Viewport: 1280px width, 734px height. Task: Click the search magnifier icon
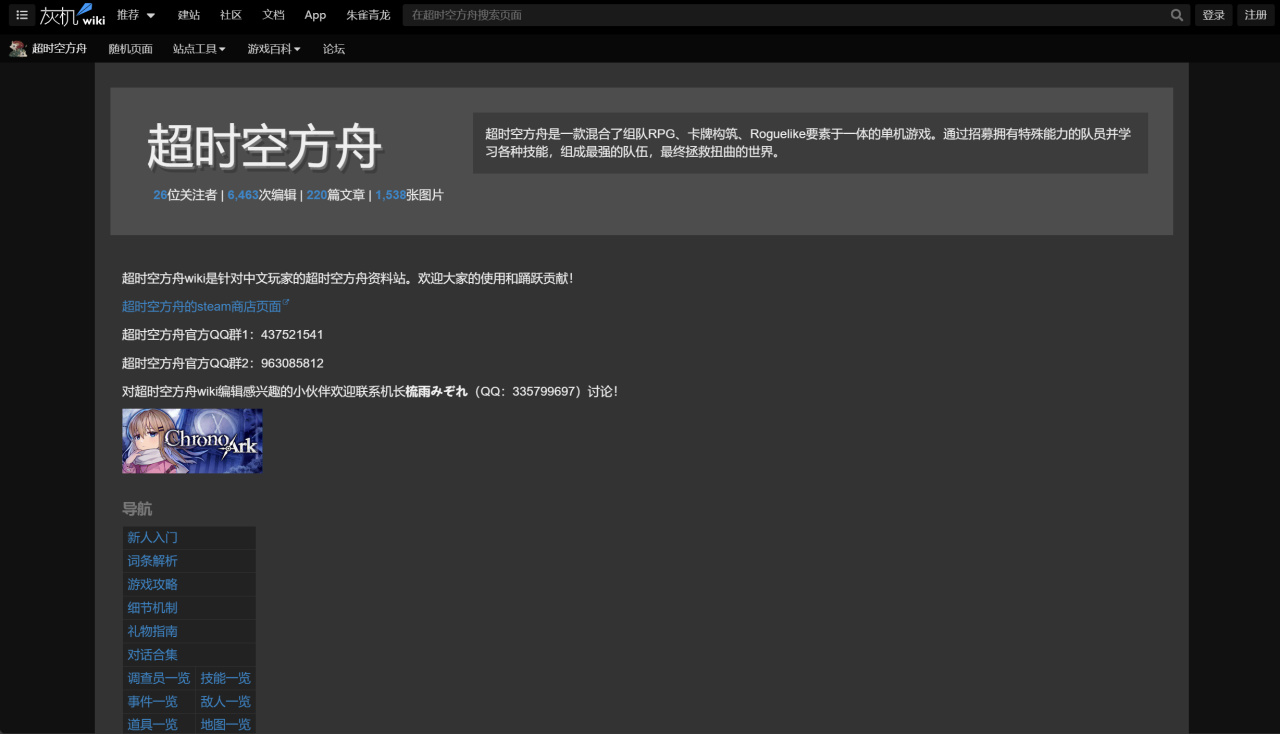[x=1177, y=15]
